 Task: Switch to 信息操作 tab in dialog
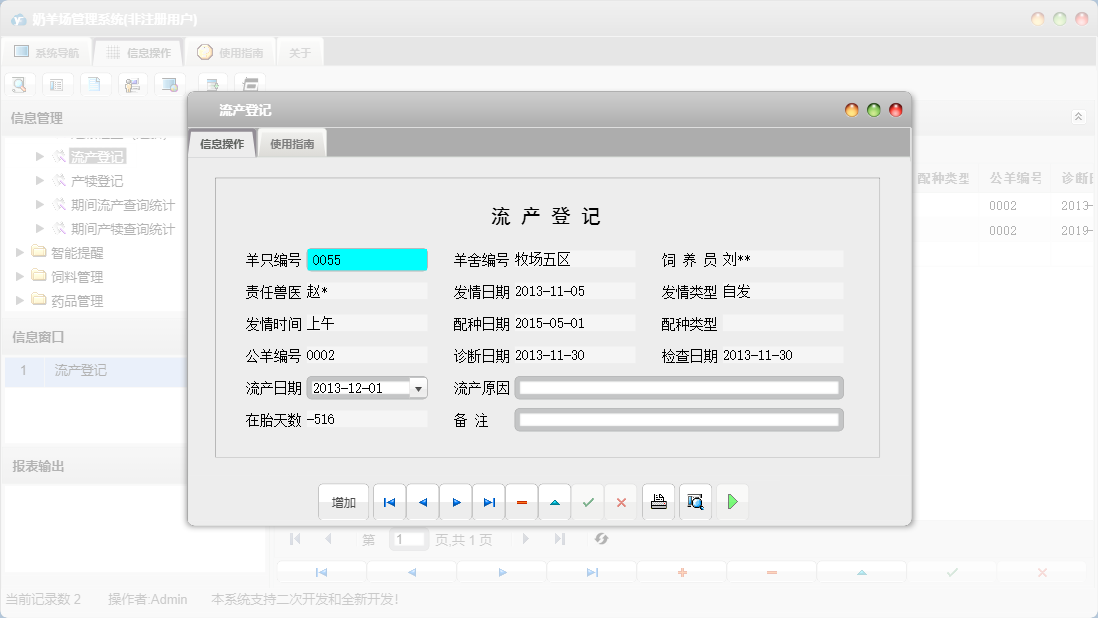pyautogui.click(x=222, y=143)
